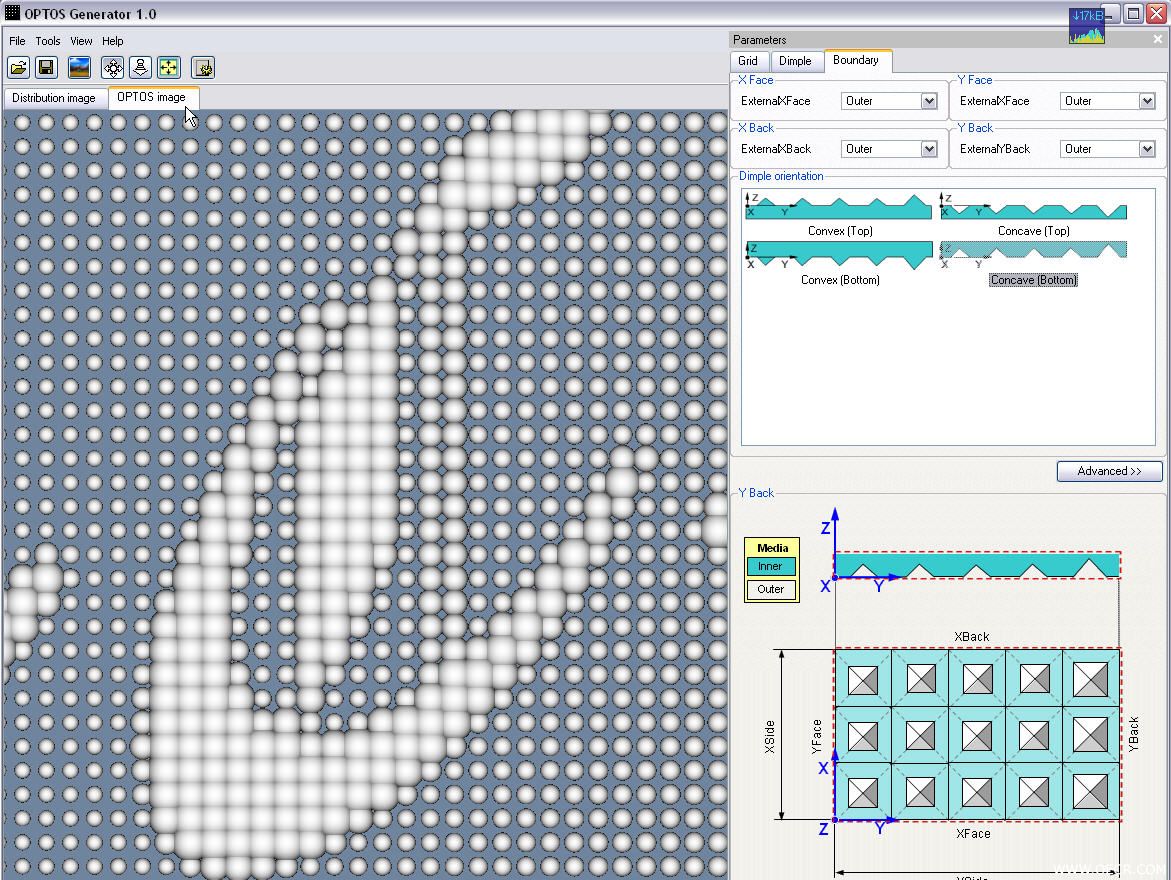
Task: Click the stamp with down arrow icon
Action: pos(140,68)
